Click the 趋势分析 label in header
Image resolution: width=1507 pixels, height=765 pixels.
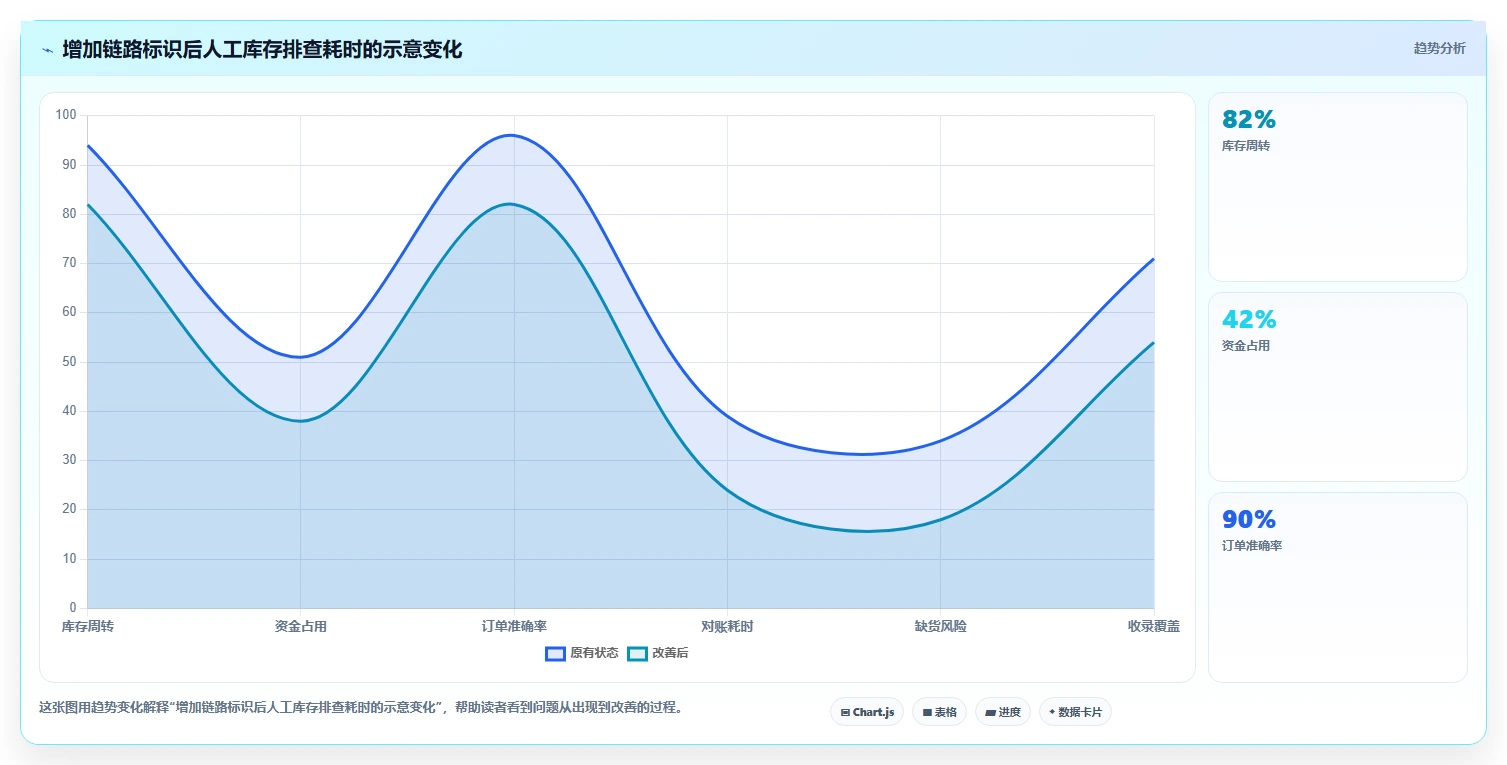tap(1439, 49)
